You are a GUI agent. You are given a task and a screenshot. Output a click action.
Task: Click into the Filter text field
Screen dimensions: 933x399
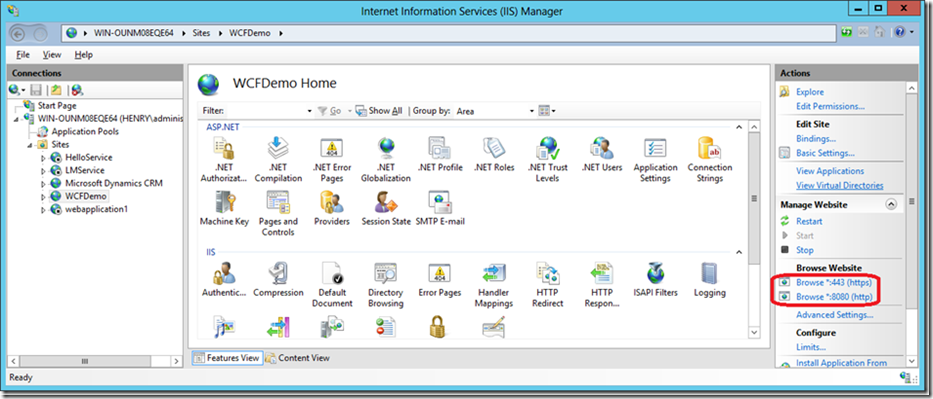click(266, 111)
